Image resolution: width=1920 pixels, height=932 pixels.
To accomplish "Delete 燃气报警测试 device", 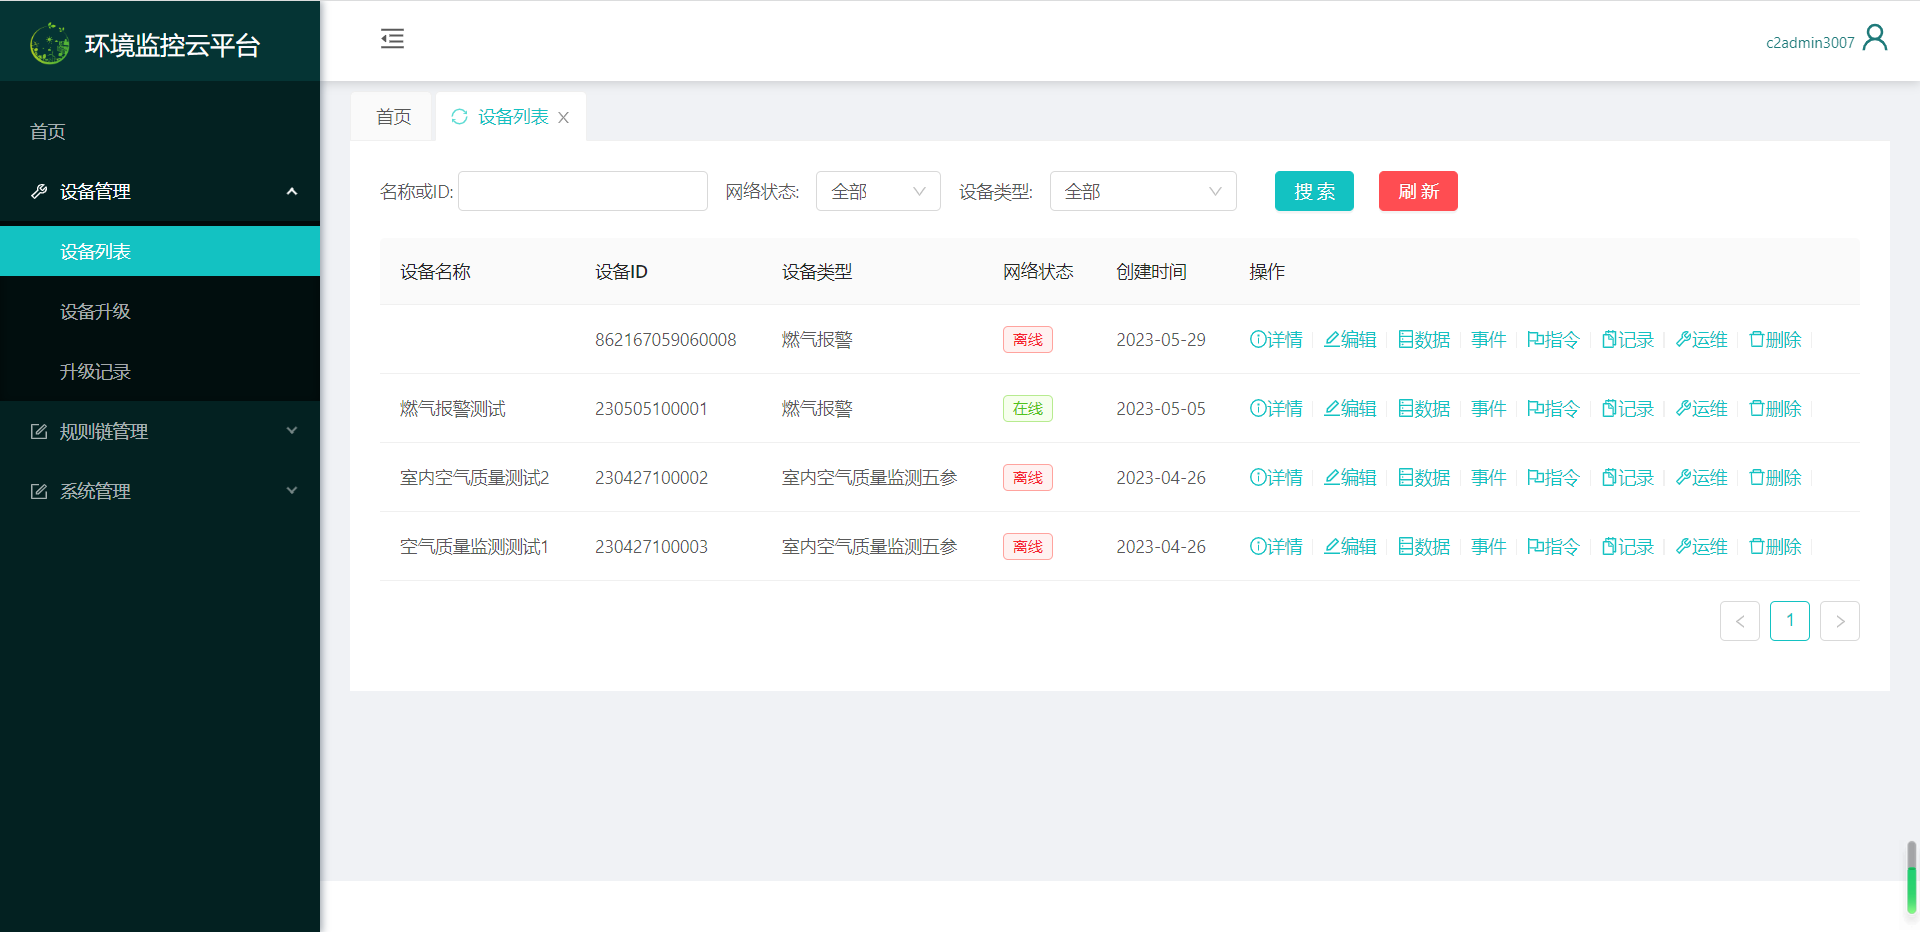I will (x=1775, y=409).
